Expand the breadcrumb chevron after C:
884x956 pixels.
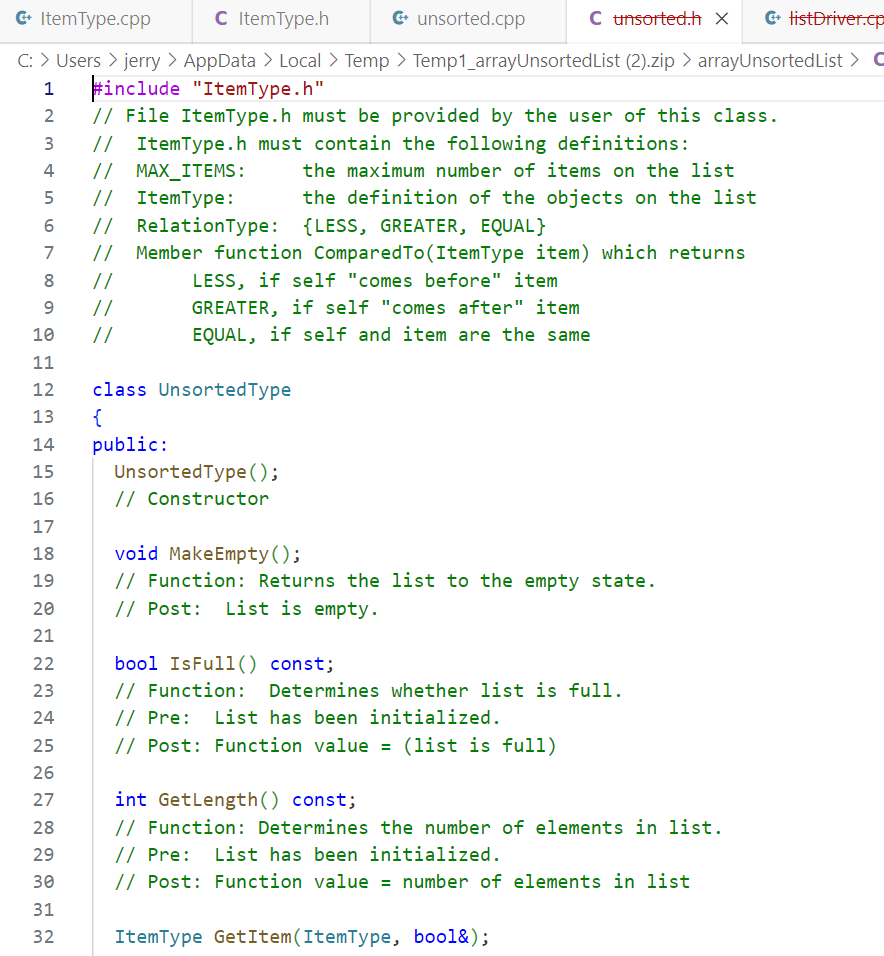tap(44, 60)
